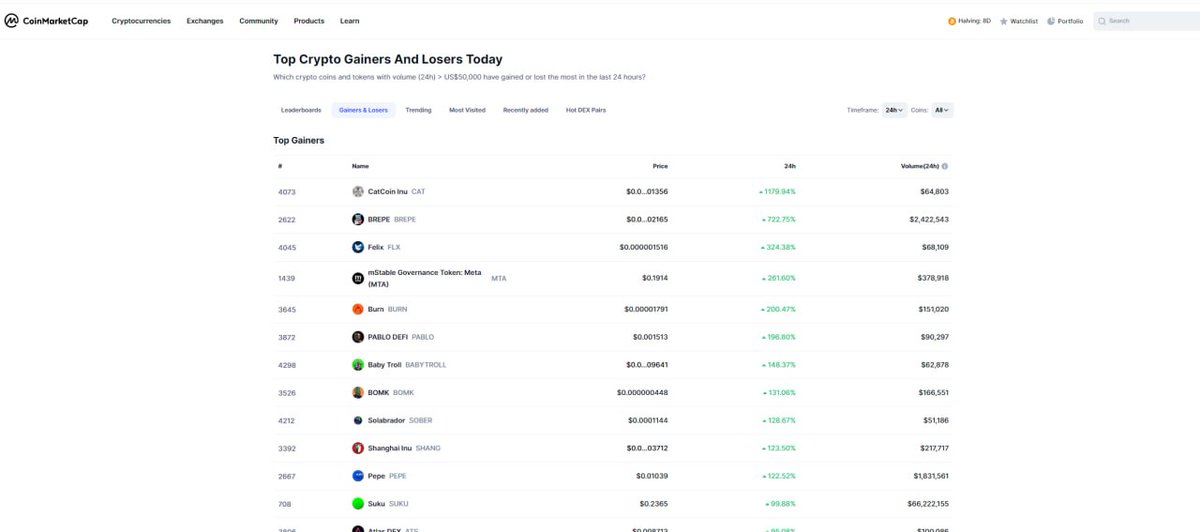Click the 99.88% gain value
The height and width of the screenshot is (532, 1200).
click(781, 504)
